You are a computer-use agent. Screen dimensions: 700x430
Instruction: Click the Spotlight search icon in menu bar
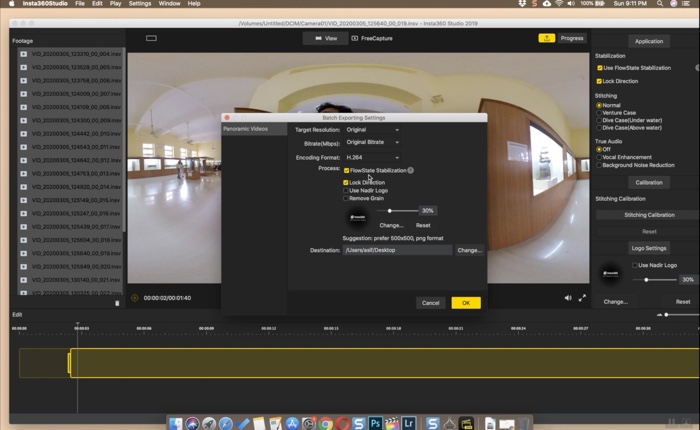coord(659,4)
